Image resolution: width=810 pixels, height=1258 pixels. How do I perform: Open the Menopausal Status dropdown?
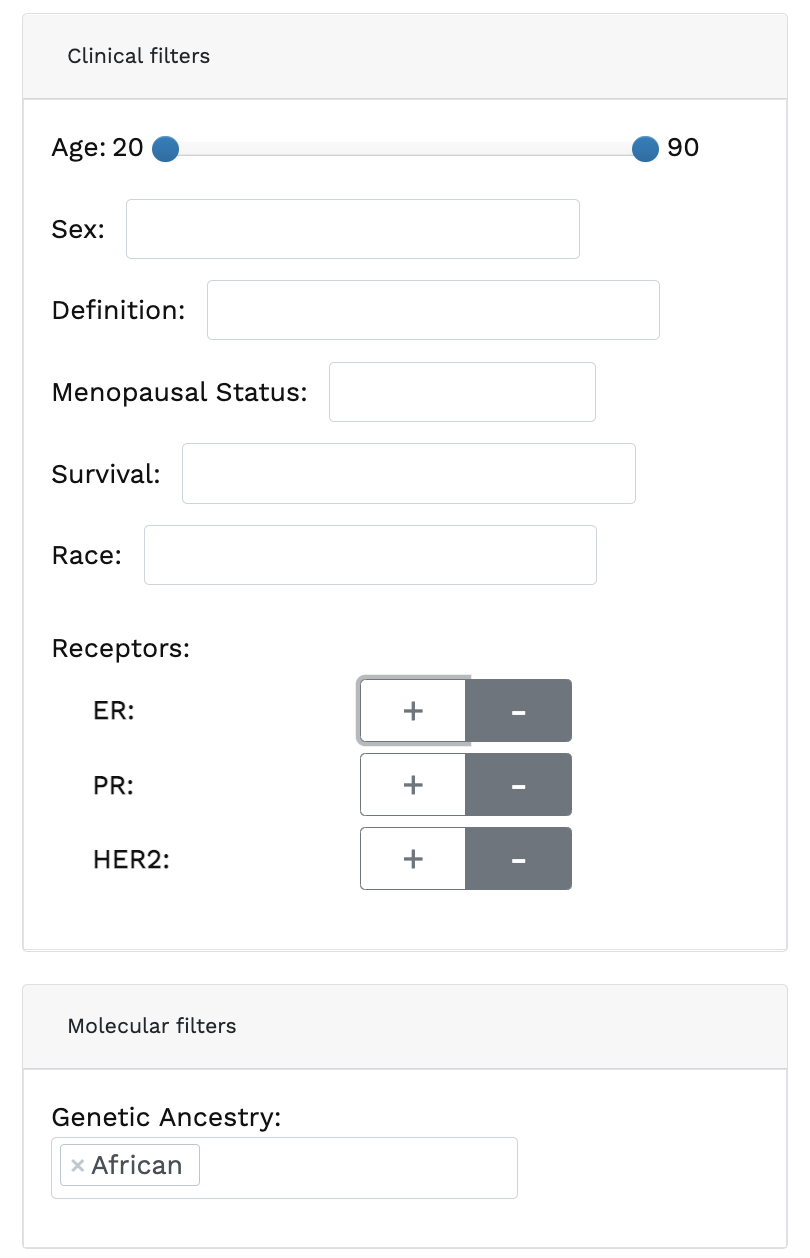click(x=462, y=392)
